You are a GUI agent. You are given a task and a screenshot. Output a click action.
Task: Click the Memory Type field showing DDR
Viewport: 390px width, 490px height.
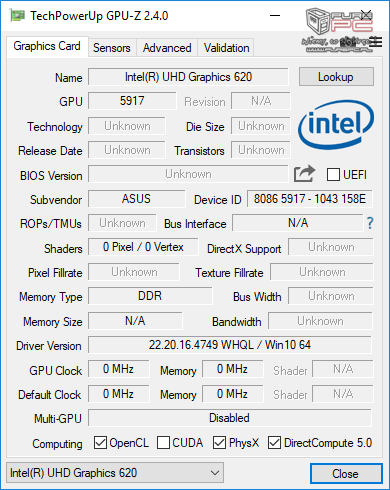tap(150, 296)
